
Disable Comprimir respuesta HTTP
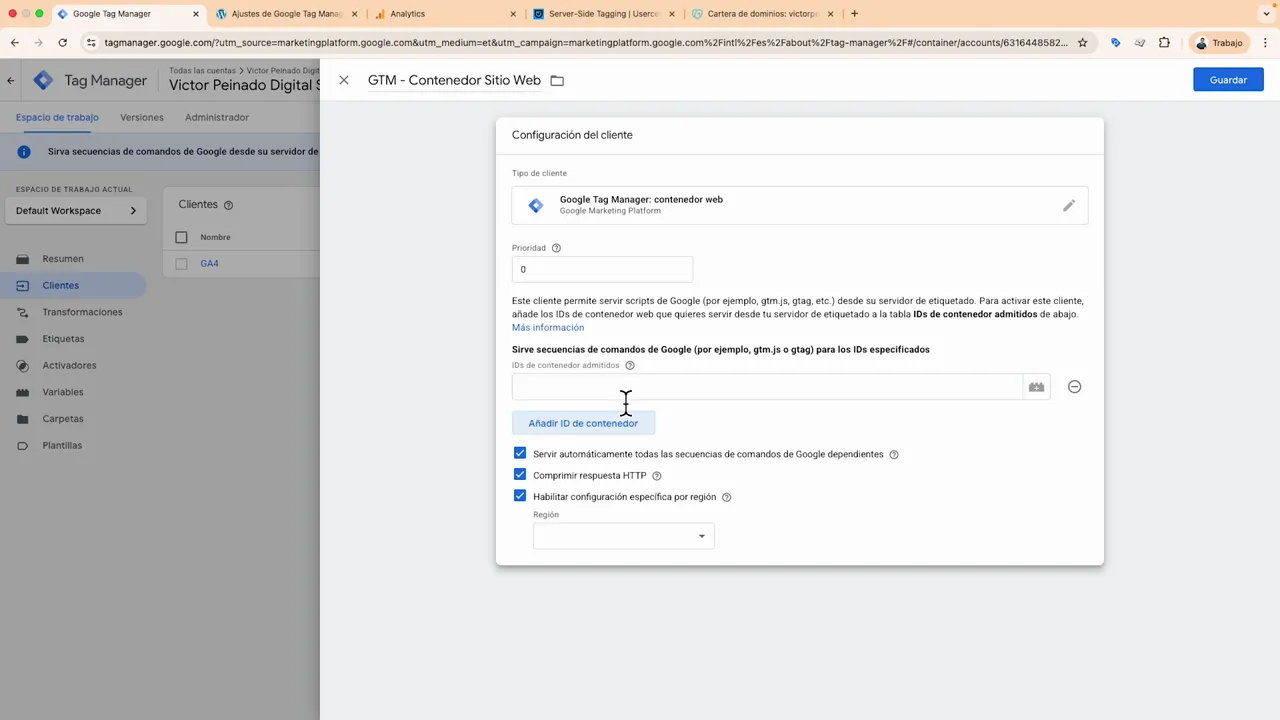[519, 474]
